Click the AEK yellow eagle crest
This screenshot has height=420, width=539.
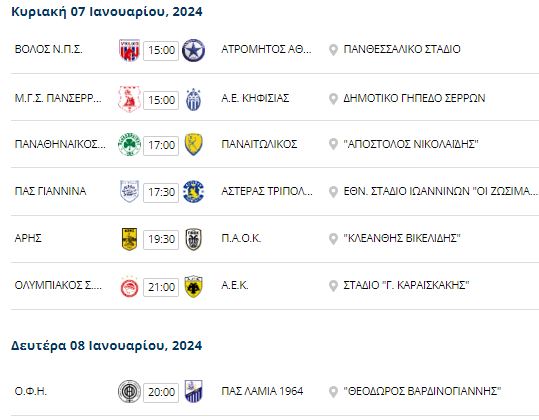click(x=194, y=286)
